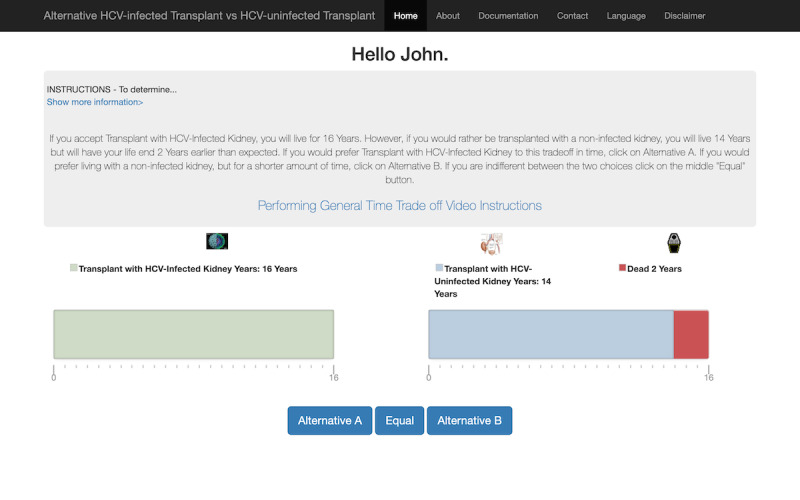This screenshot has width=800, height=500.
Task: Expand 'Show more information' instructions
Action: (x=95, y=102)
